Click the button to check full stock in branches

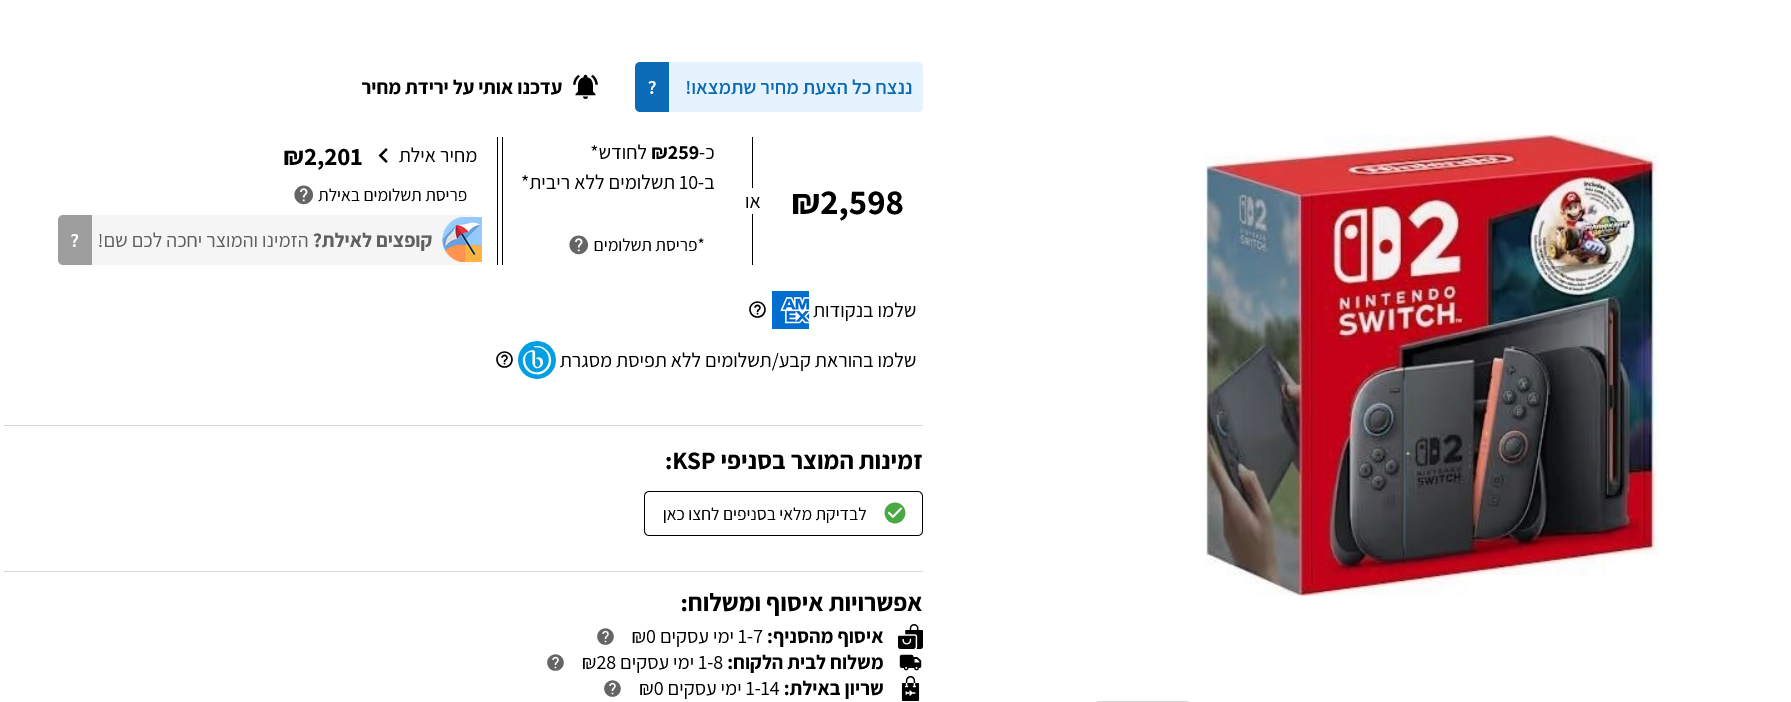tap(783, 514)
